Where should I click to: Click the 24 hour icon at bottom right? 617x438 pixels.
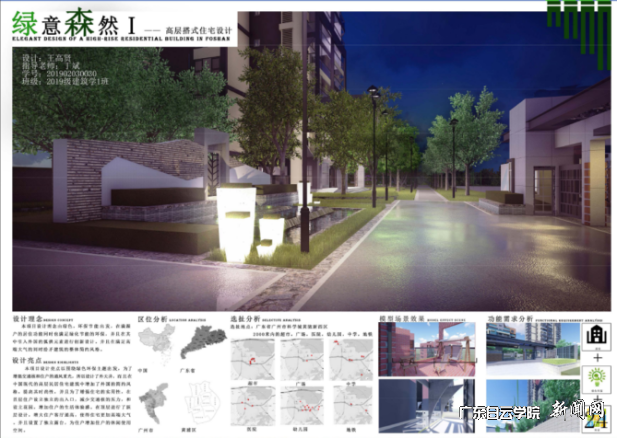click(x=597, y=419)
